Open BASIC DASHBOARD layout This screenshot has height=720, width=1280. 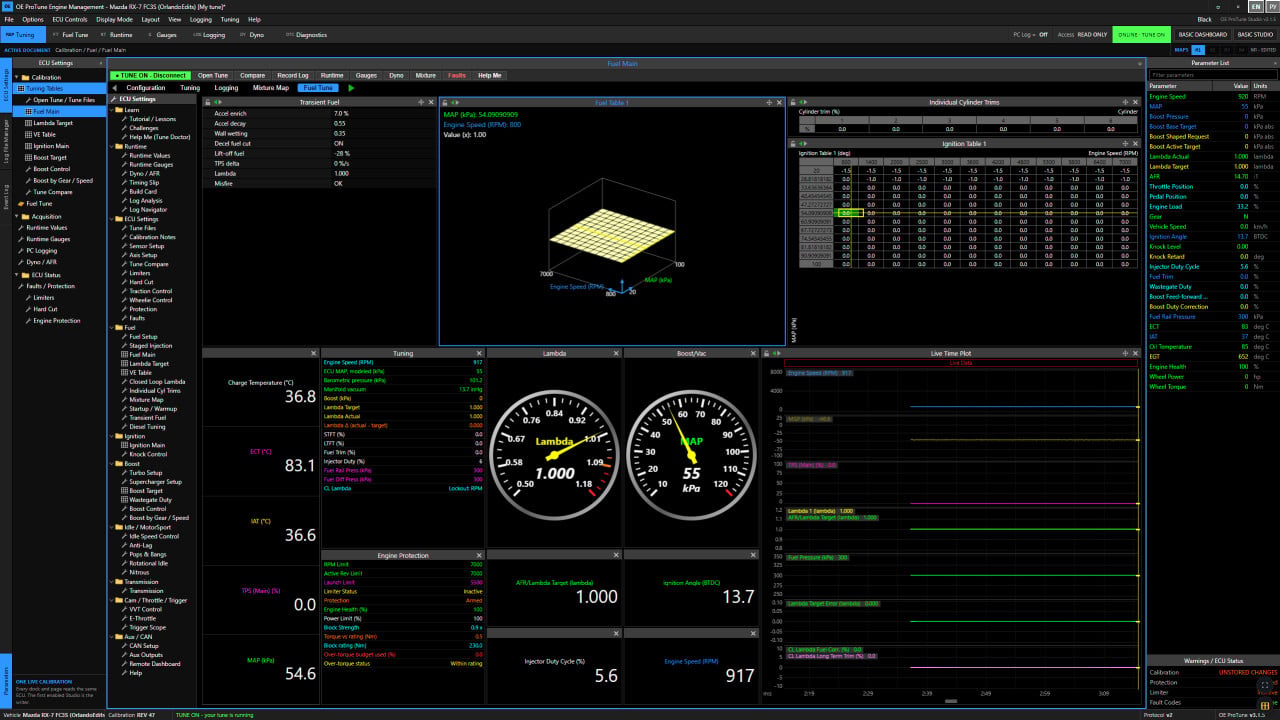tap(1203, 34)
